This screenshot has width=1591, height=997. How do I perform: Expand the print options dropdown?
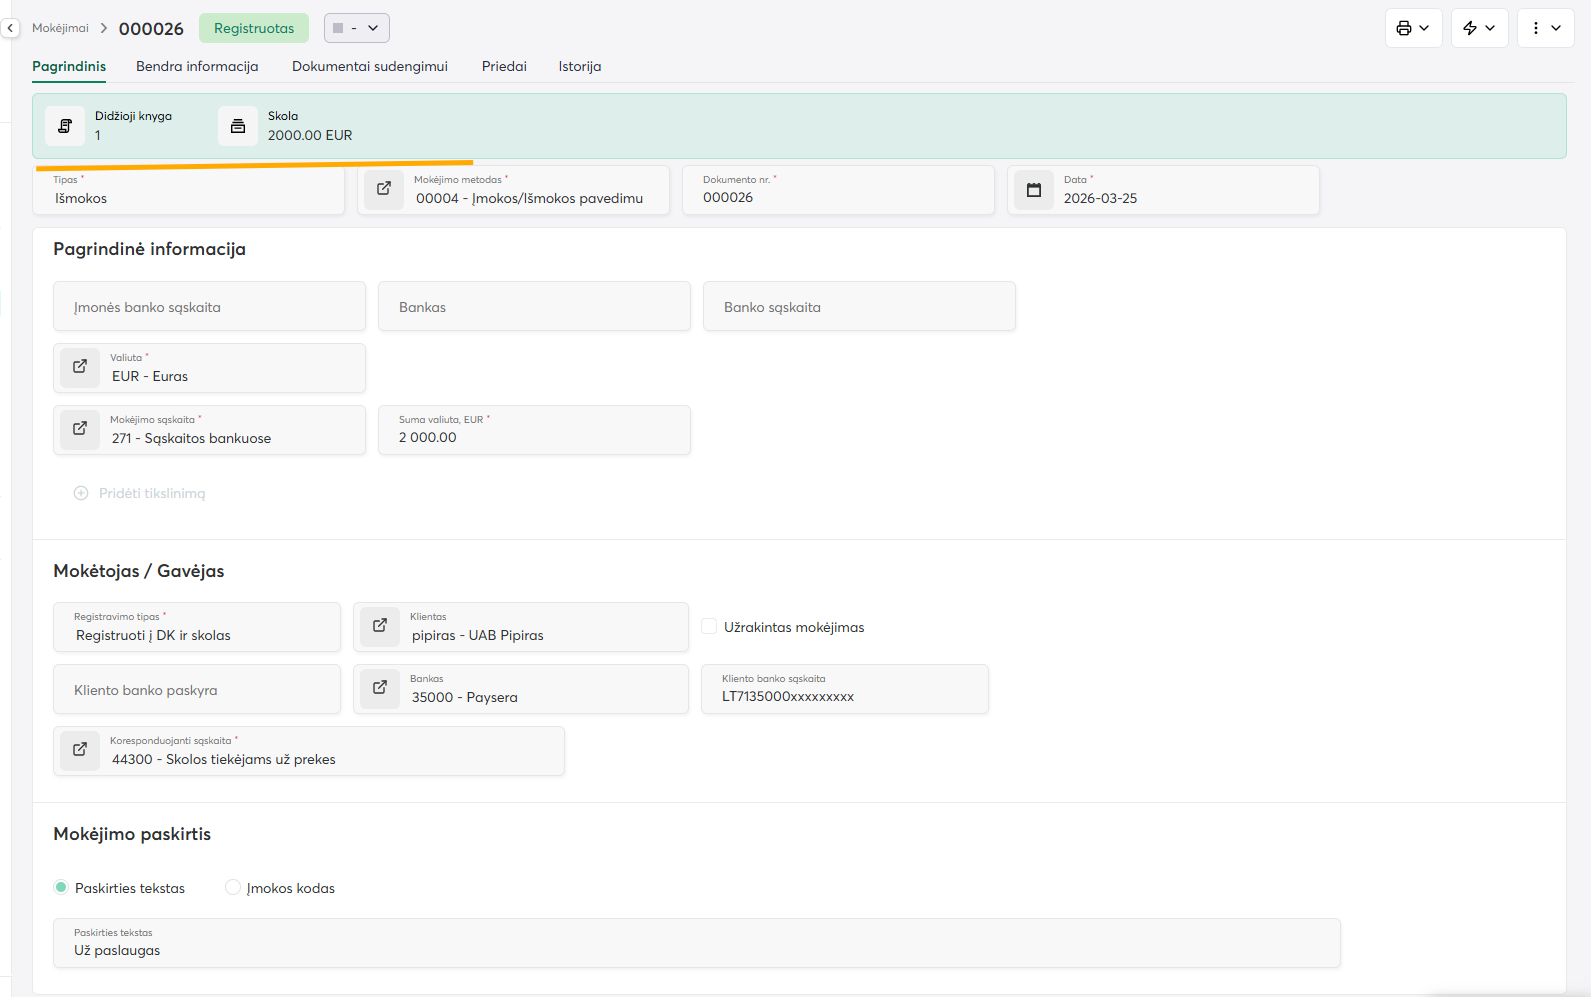(x=1413, y=28)
